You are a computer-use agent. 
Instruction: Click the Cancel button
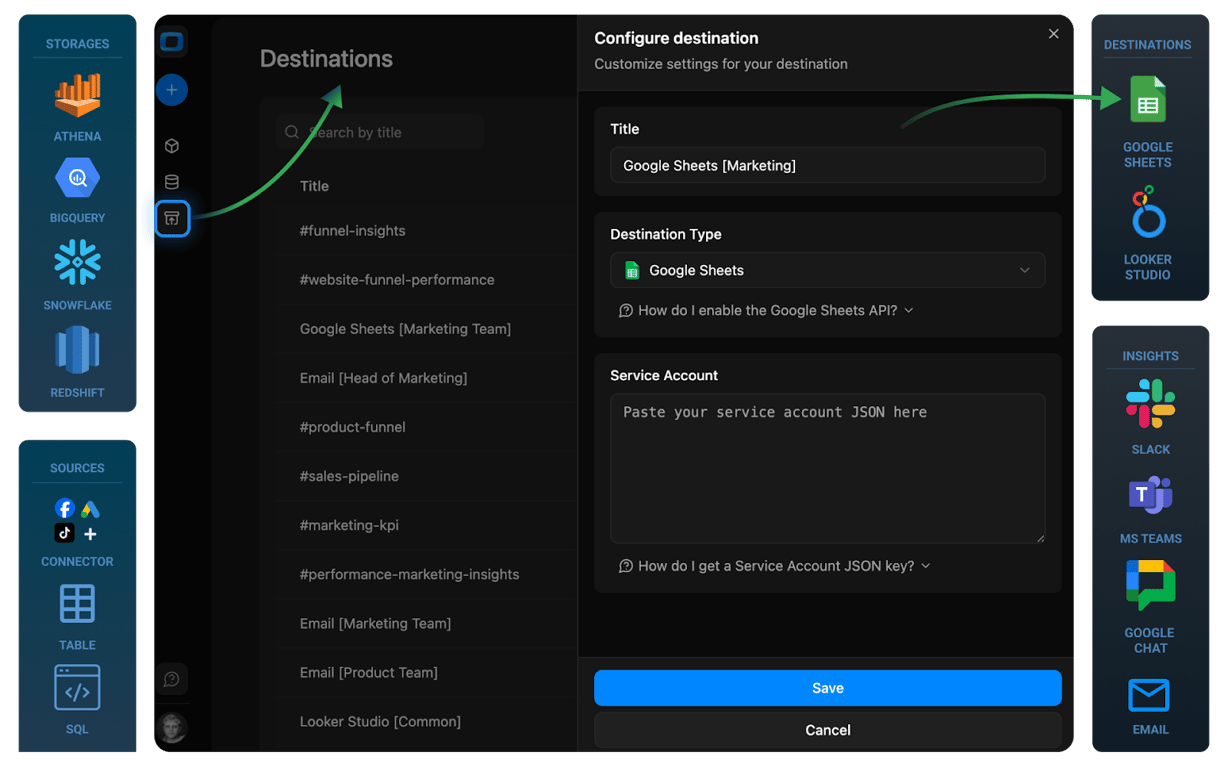tap(828, 730)
